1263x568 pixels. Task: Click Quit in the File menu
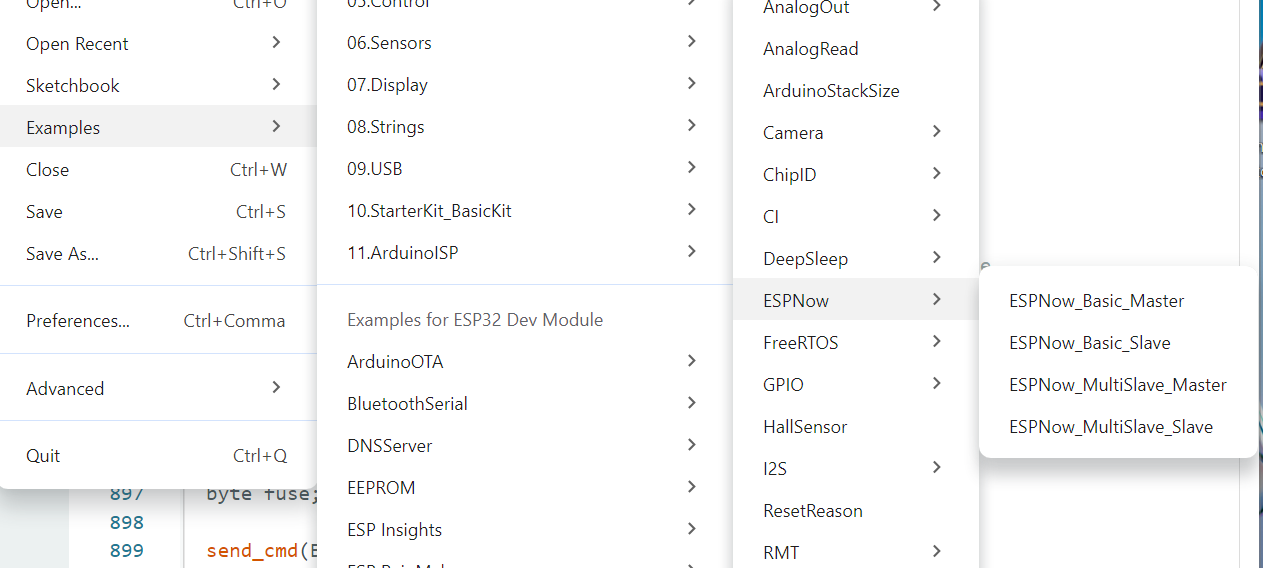click(43, 456)
